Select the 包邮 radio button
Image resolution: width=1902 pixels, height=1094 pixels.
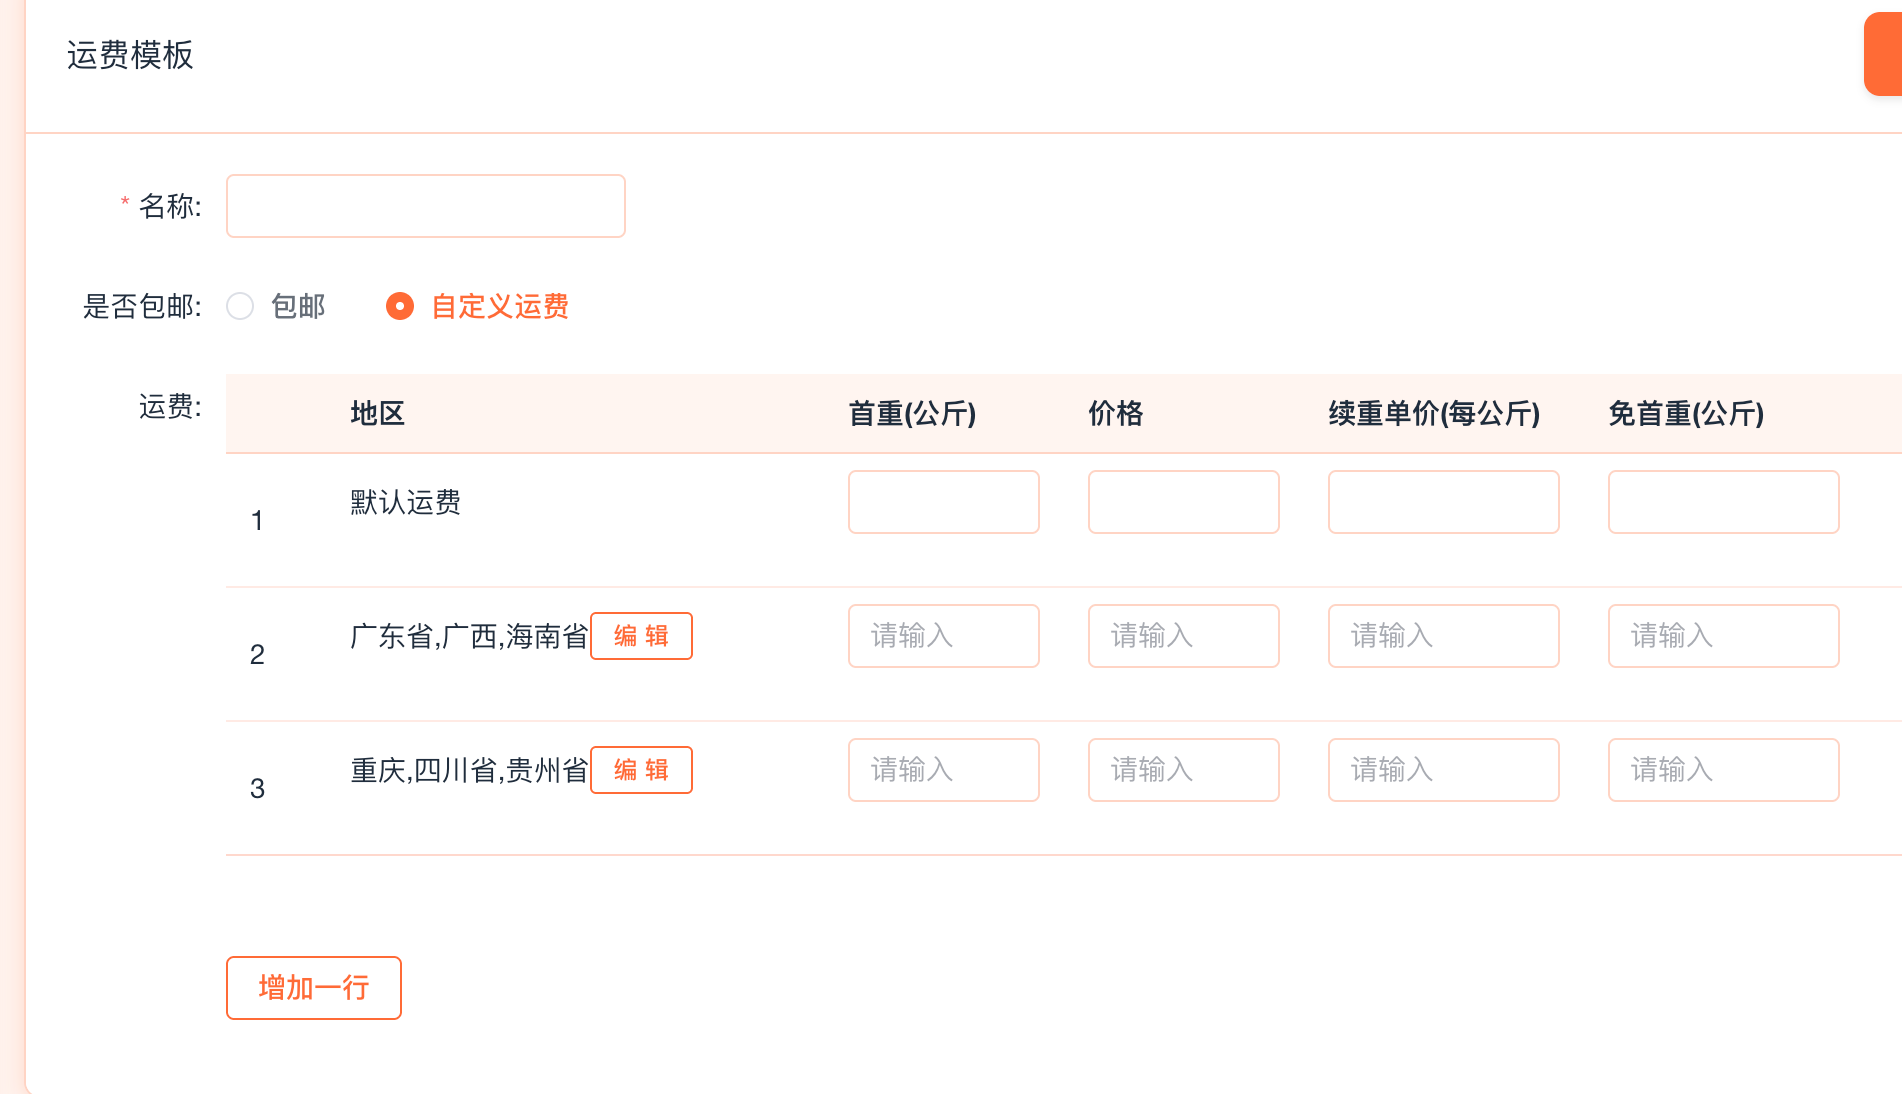240,306
